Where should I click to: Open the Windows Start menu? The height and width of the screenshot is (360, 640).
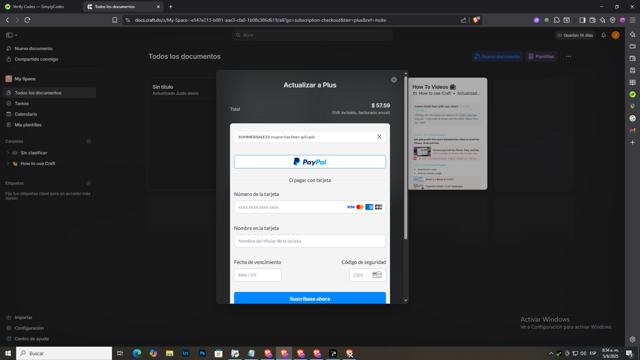click(8, 353)
